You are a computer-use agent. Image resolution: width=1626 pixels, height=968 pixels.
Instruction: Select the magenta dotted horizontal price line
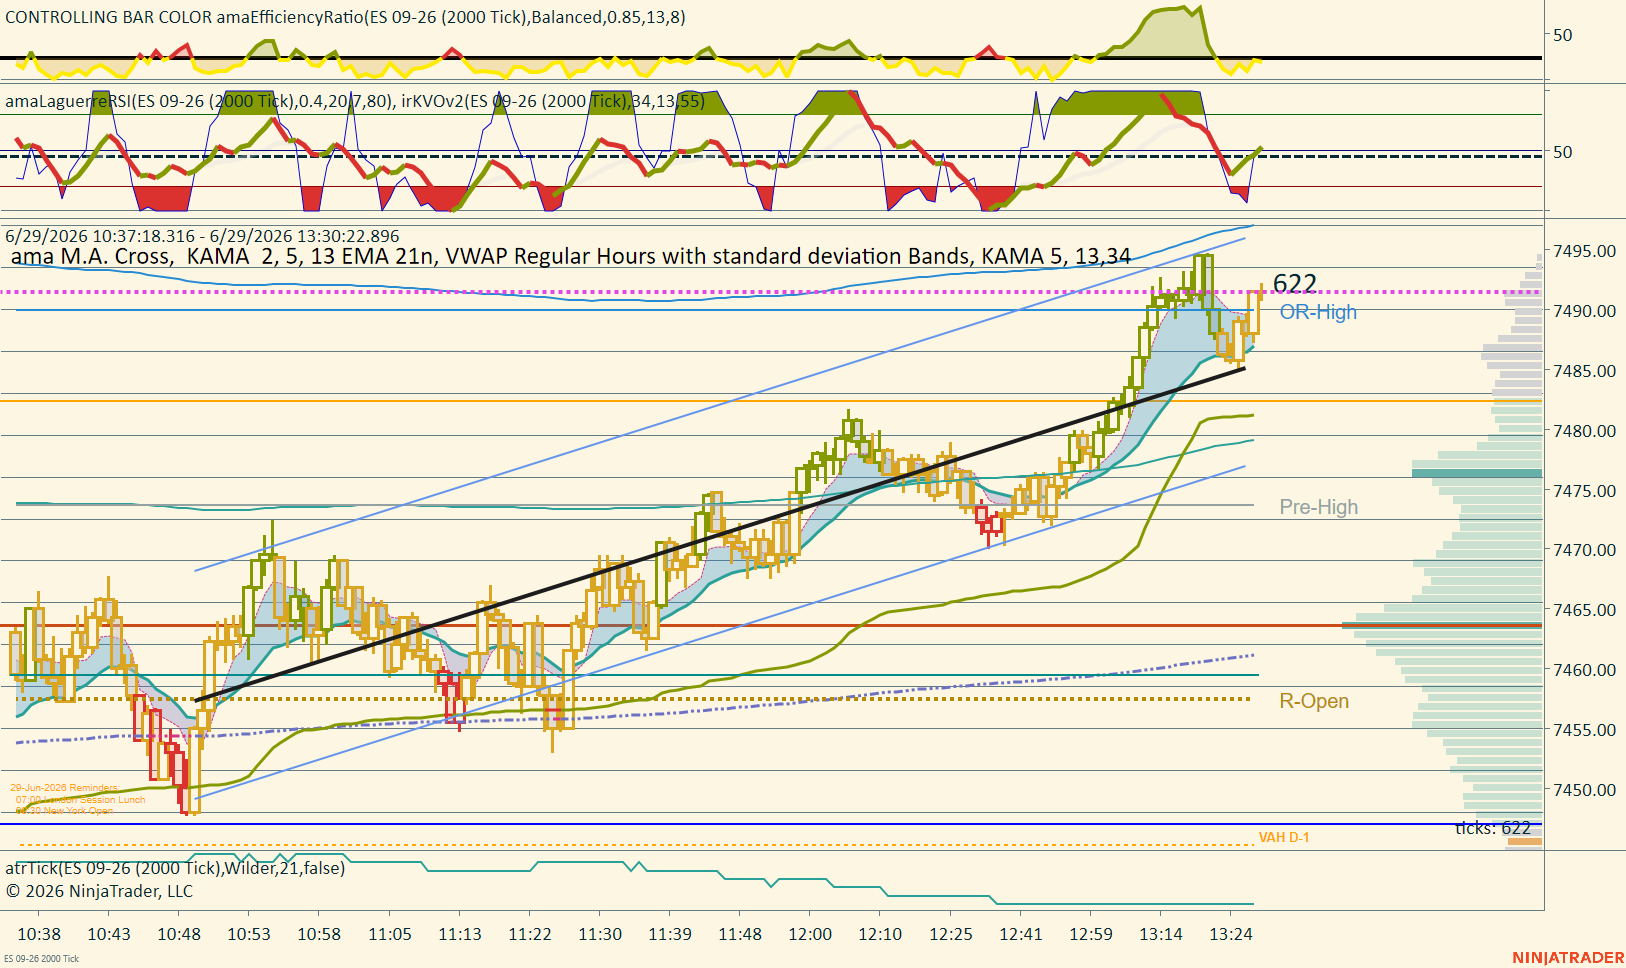[770, 292]
